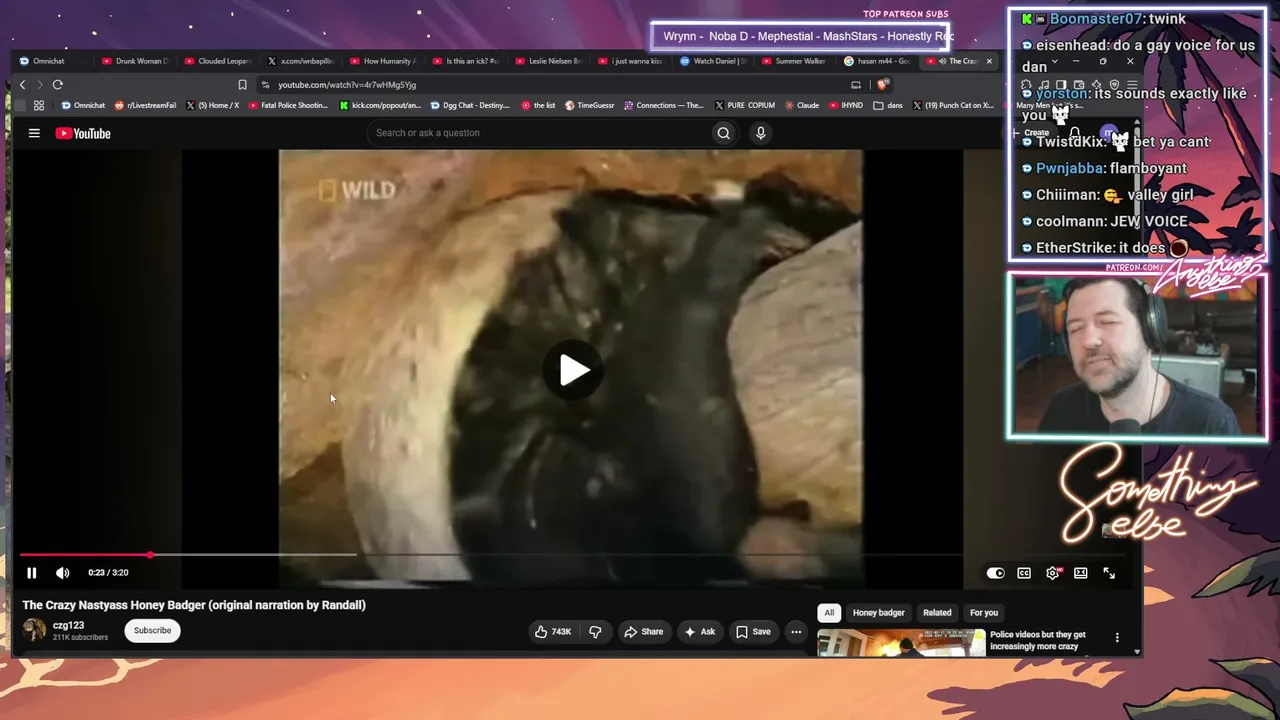
Task: Open the player settings gear
Action: (x=1052, y=573)
